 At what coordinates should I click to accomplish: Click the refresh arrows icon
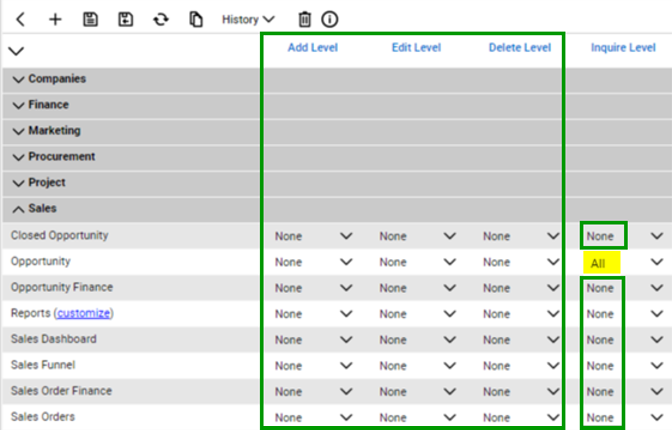[x=161, y=19]
